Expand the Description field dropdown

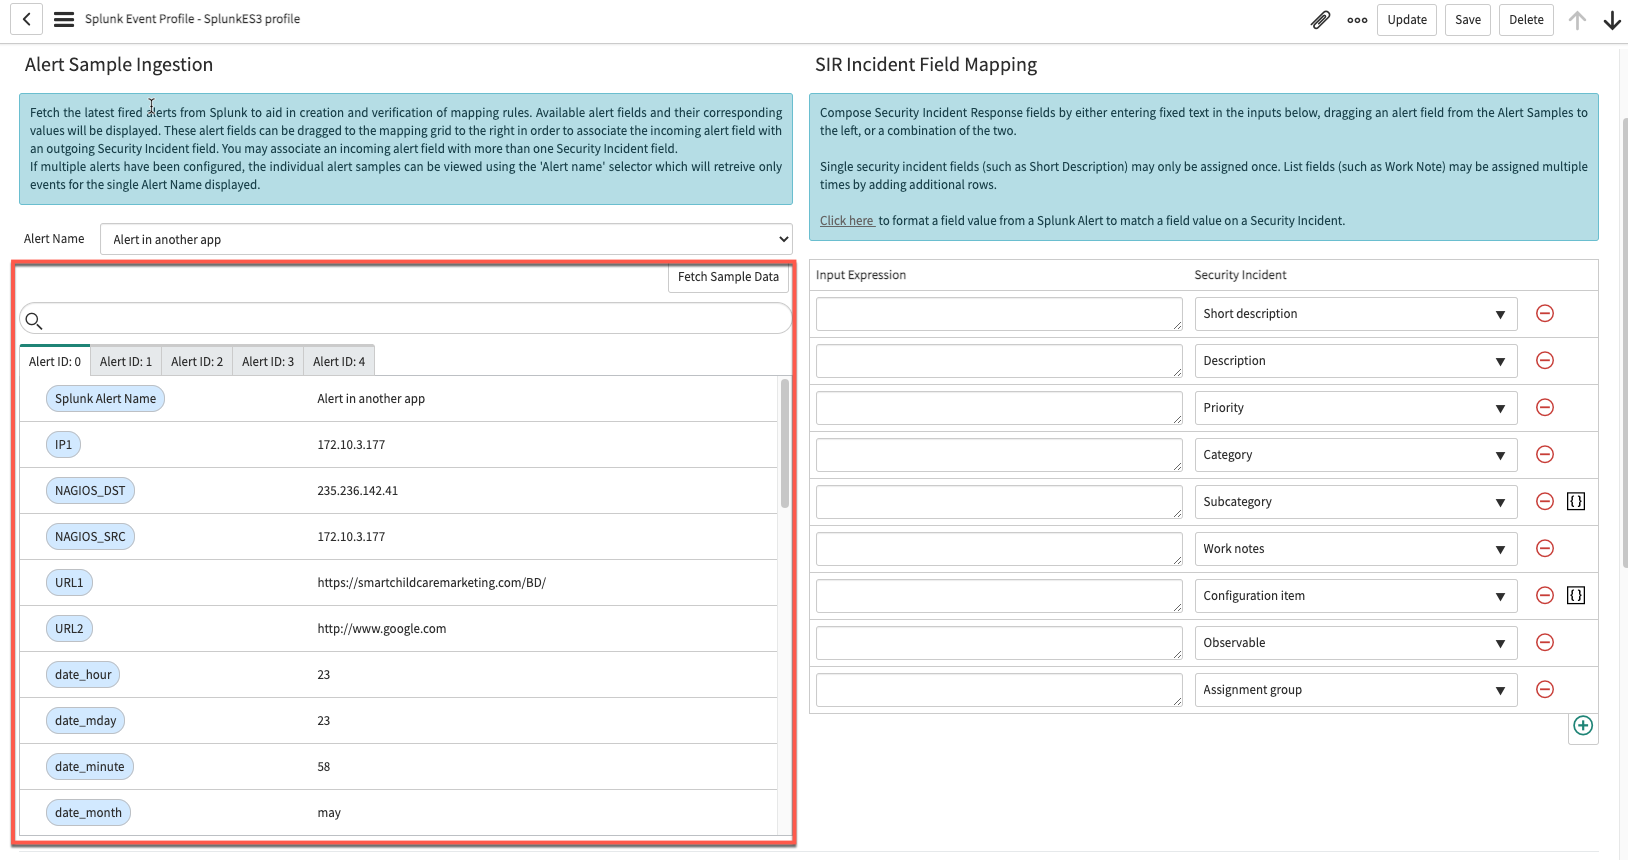coord(1356,361)
